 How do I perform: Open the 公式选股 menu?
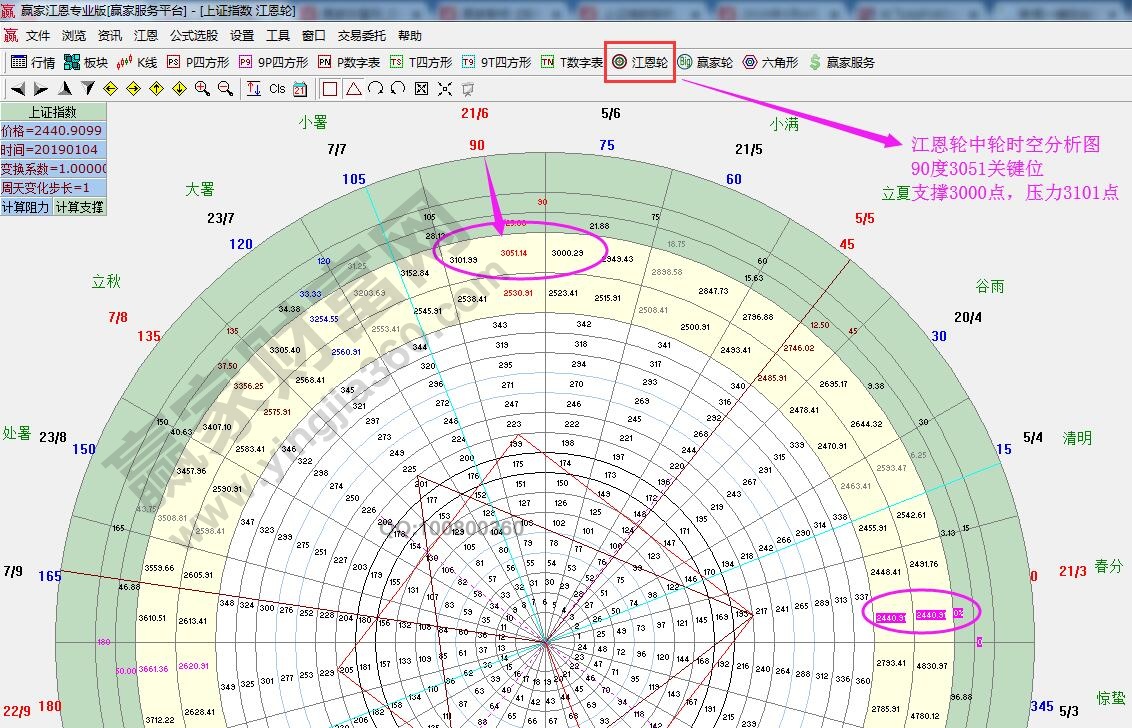pyautogui.click(x=193, y=35)
